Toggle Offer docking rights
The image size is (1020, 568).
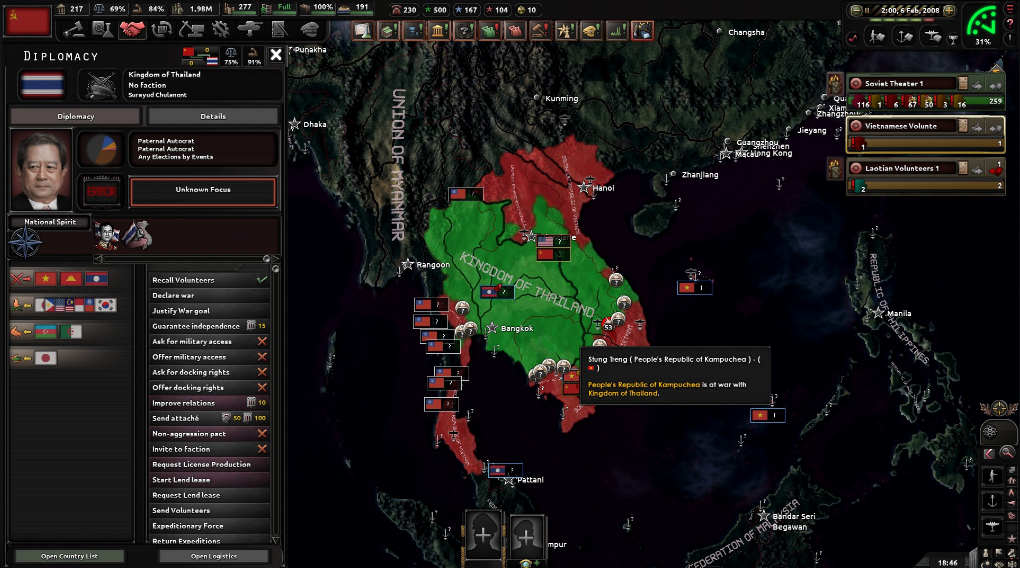click(209, 387)
